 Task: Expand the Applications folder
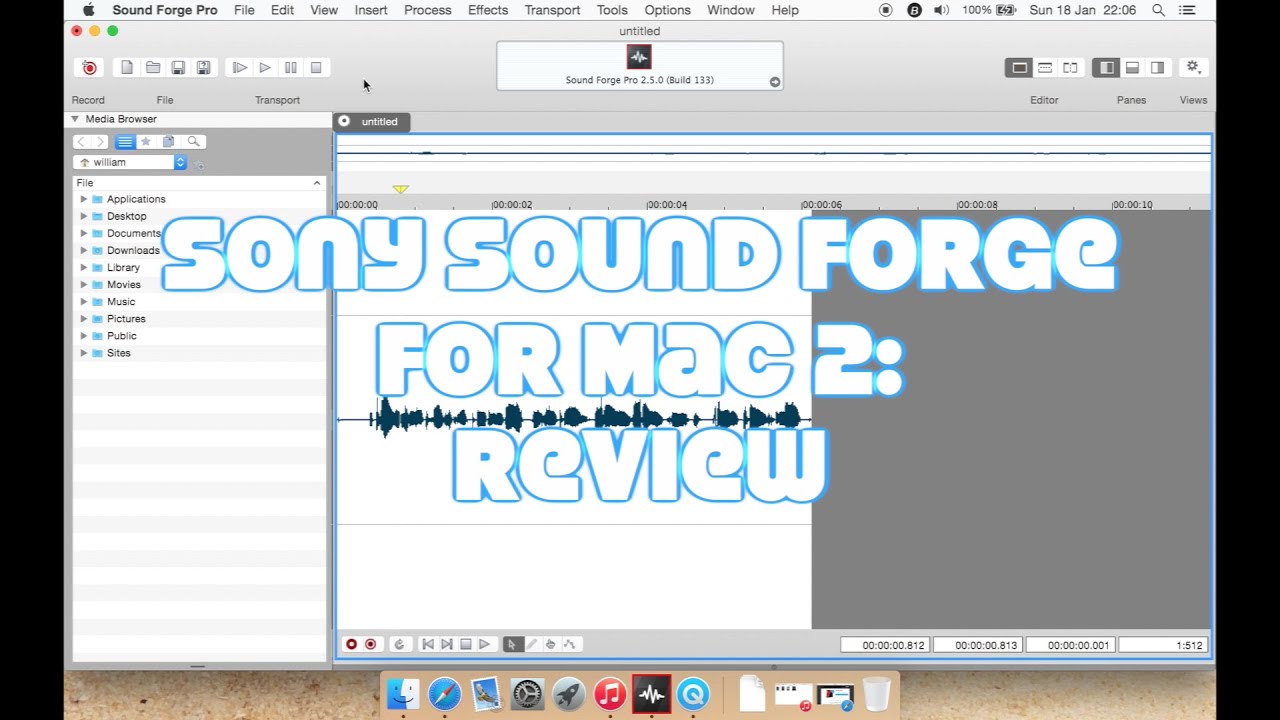point(83,199)
